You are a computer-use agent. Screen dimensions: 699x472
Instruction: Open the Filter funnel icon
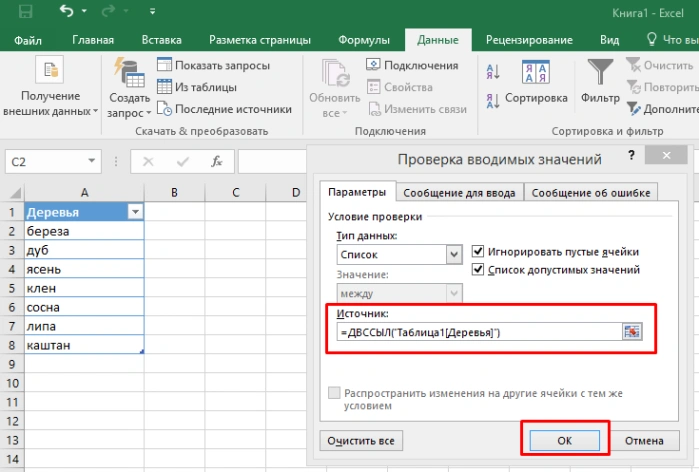pyautogui.click(x=600, y=72)
